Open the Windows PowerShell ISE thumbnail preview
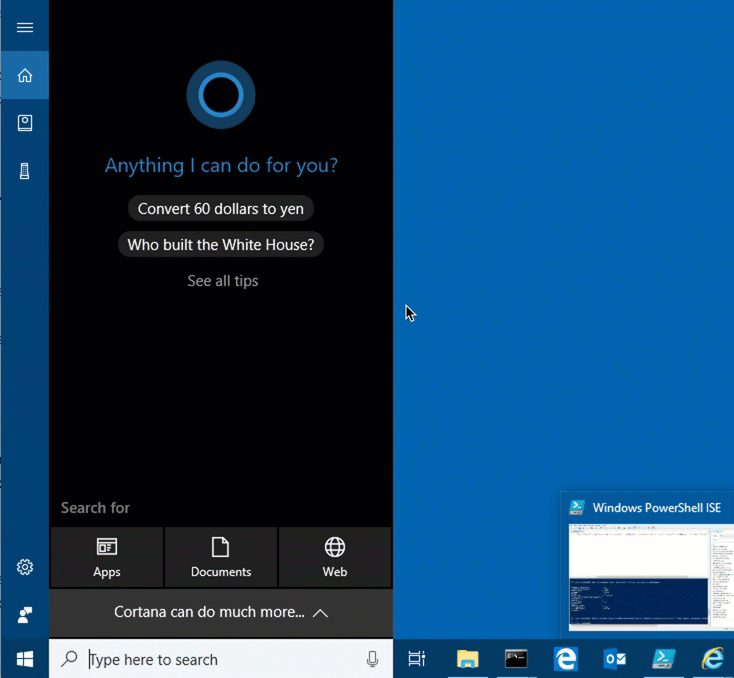 (x=651, y=578)
